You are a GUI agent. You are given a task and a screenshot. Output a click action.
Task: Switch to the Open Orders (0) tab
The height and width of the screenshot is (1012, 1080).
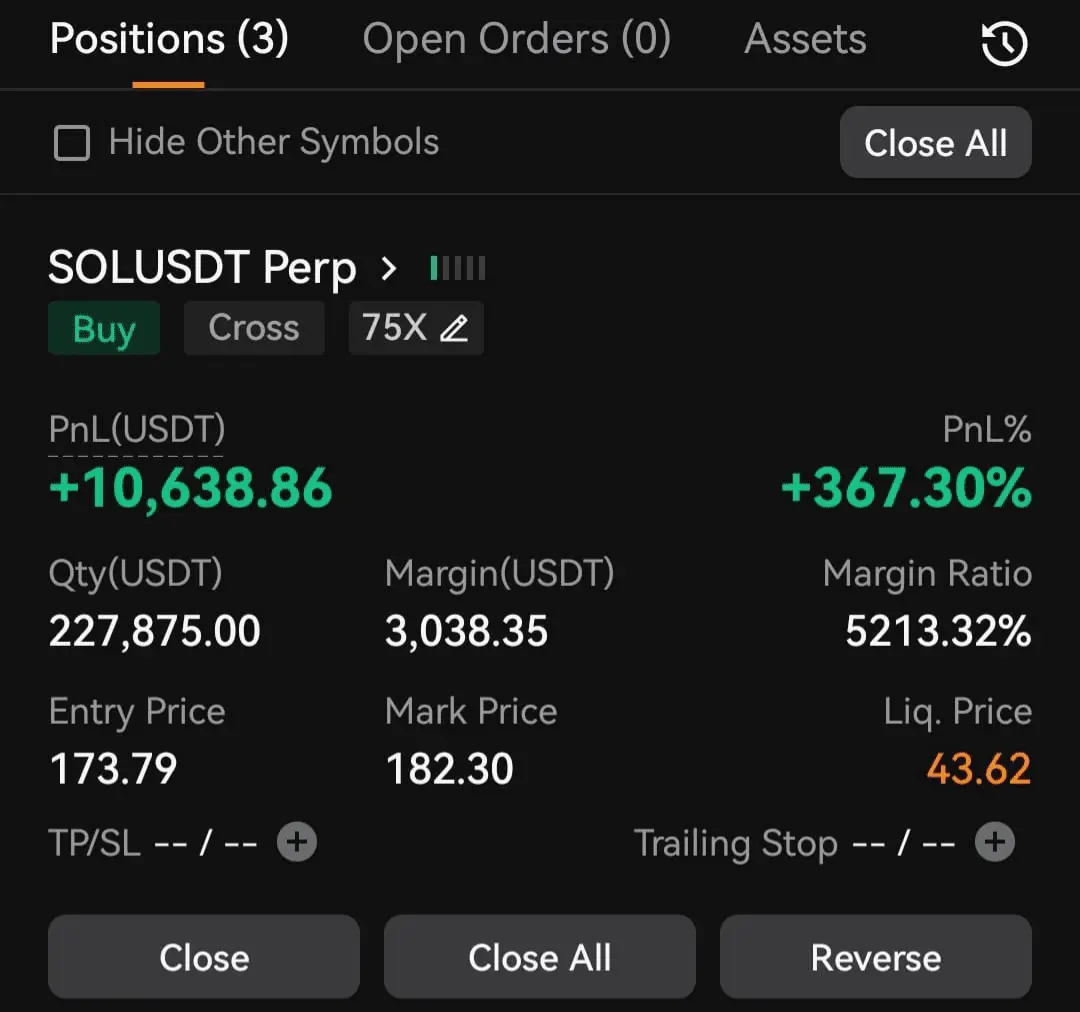tap(517, 39)
